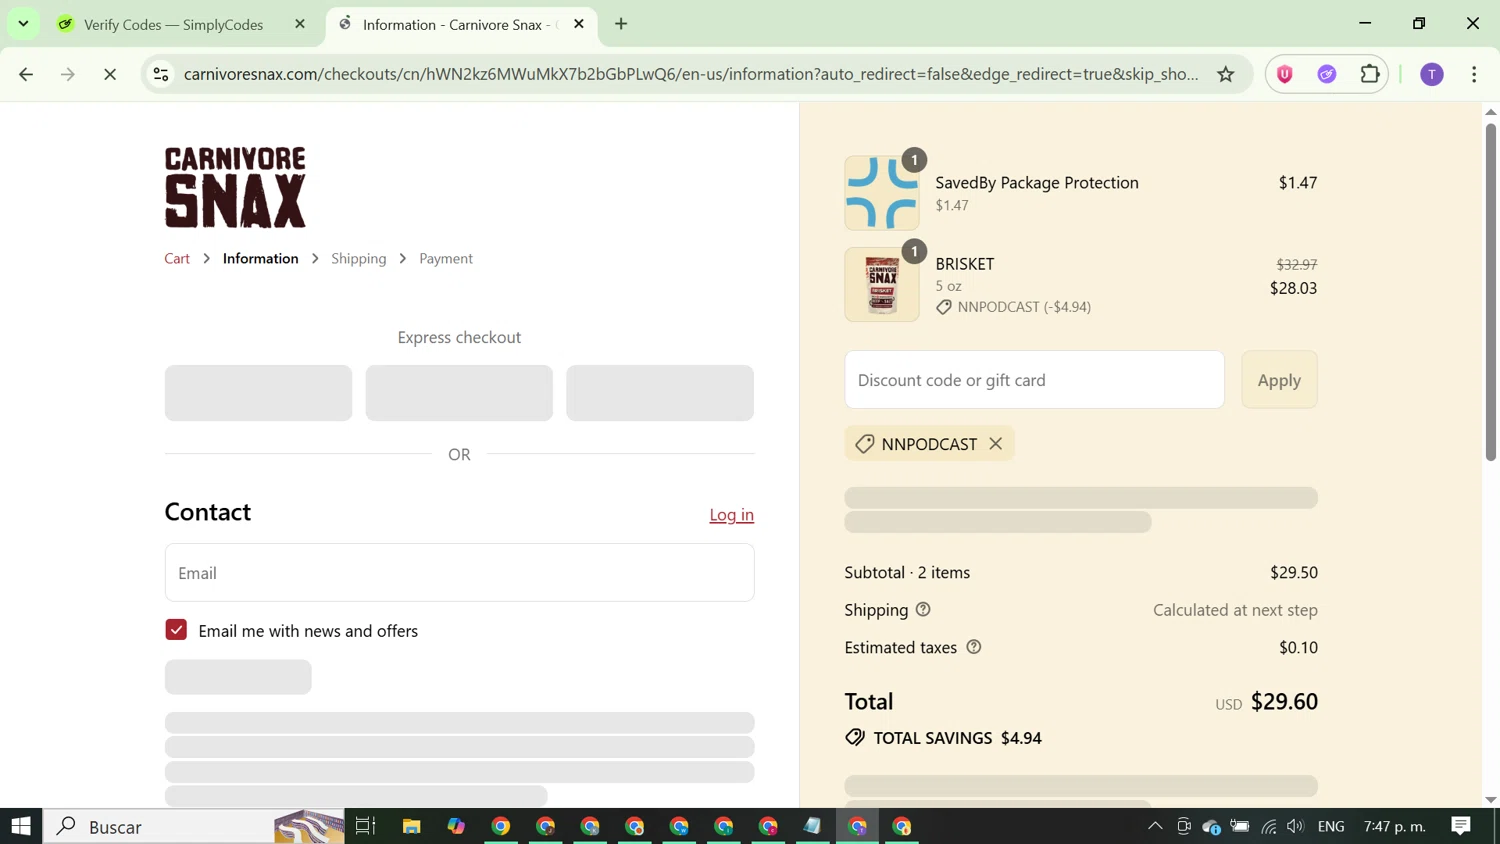This screenshot has height=844, width=1500.
Task: Select the Information Carnivore Snax tab
Action: [462, 24]
